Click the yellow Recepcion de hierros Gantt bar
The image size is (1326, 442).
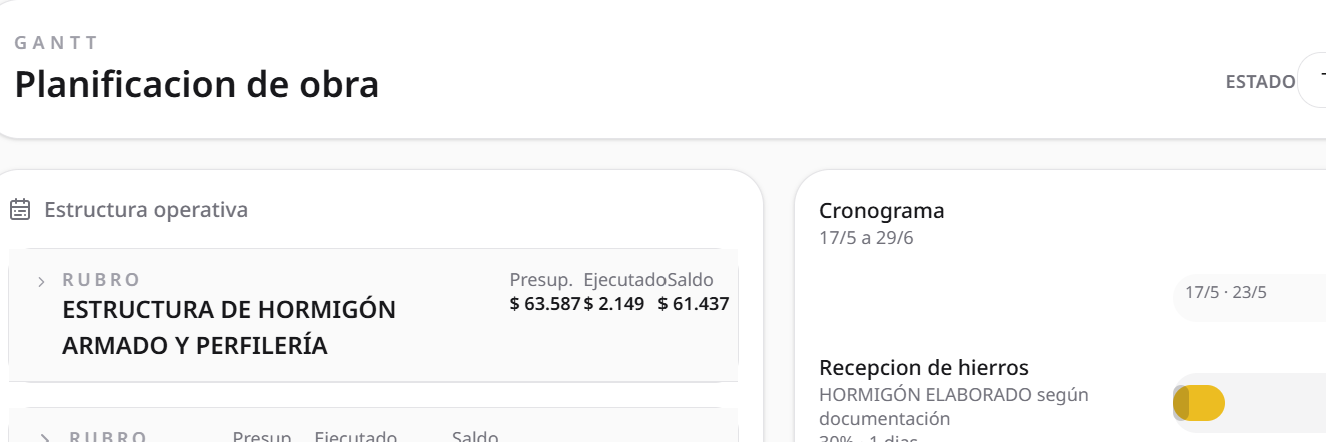point(1199,403)
